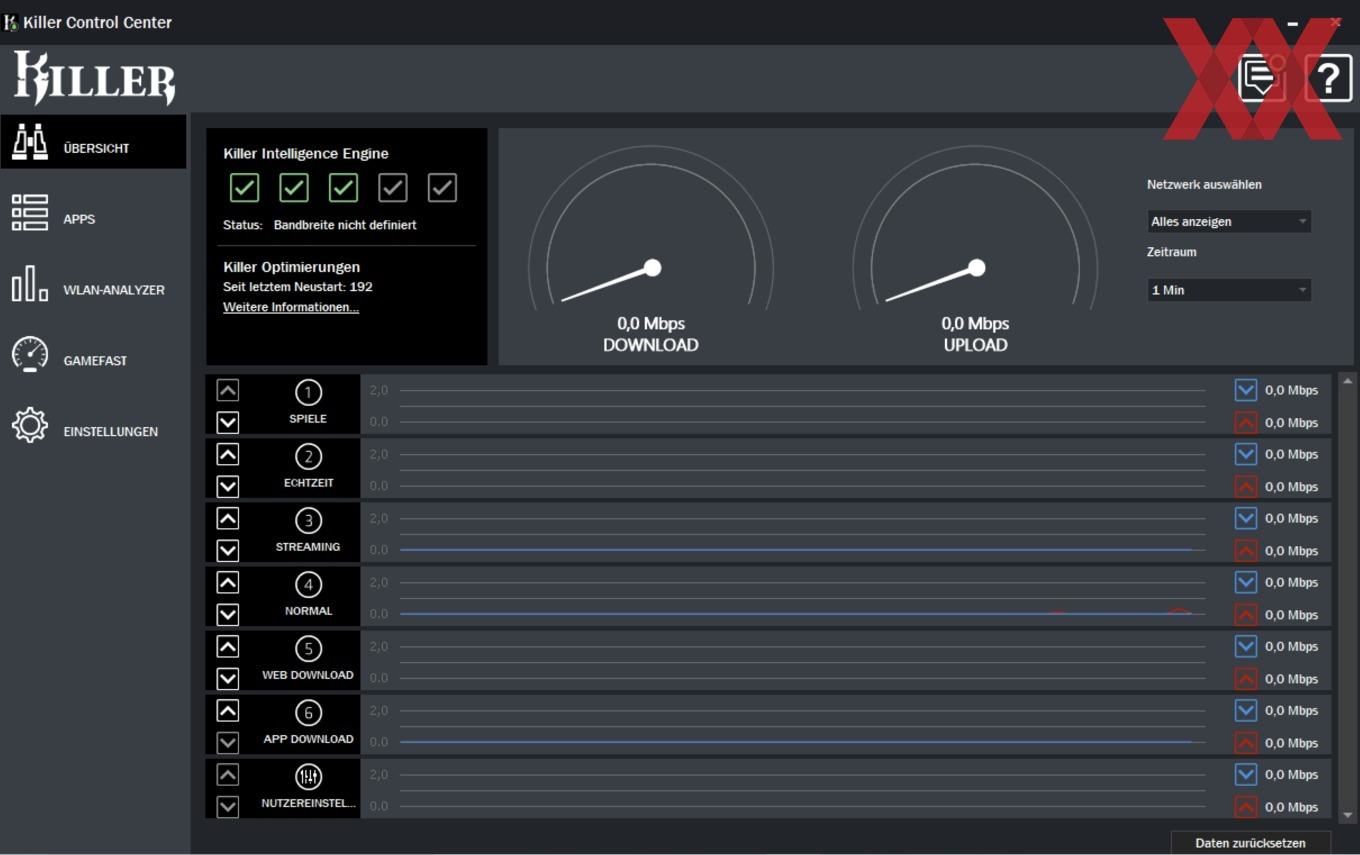Click Nutzereinstellungen sliders icon
1360x855 pixels.
coord(308,777)
